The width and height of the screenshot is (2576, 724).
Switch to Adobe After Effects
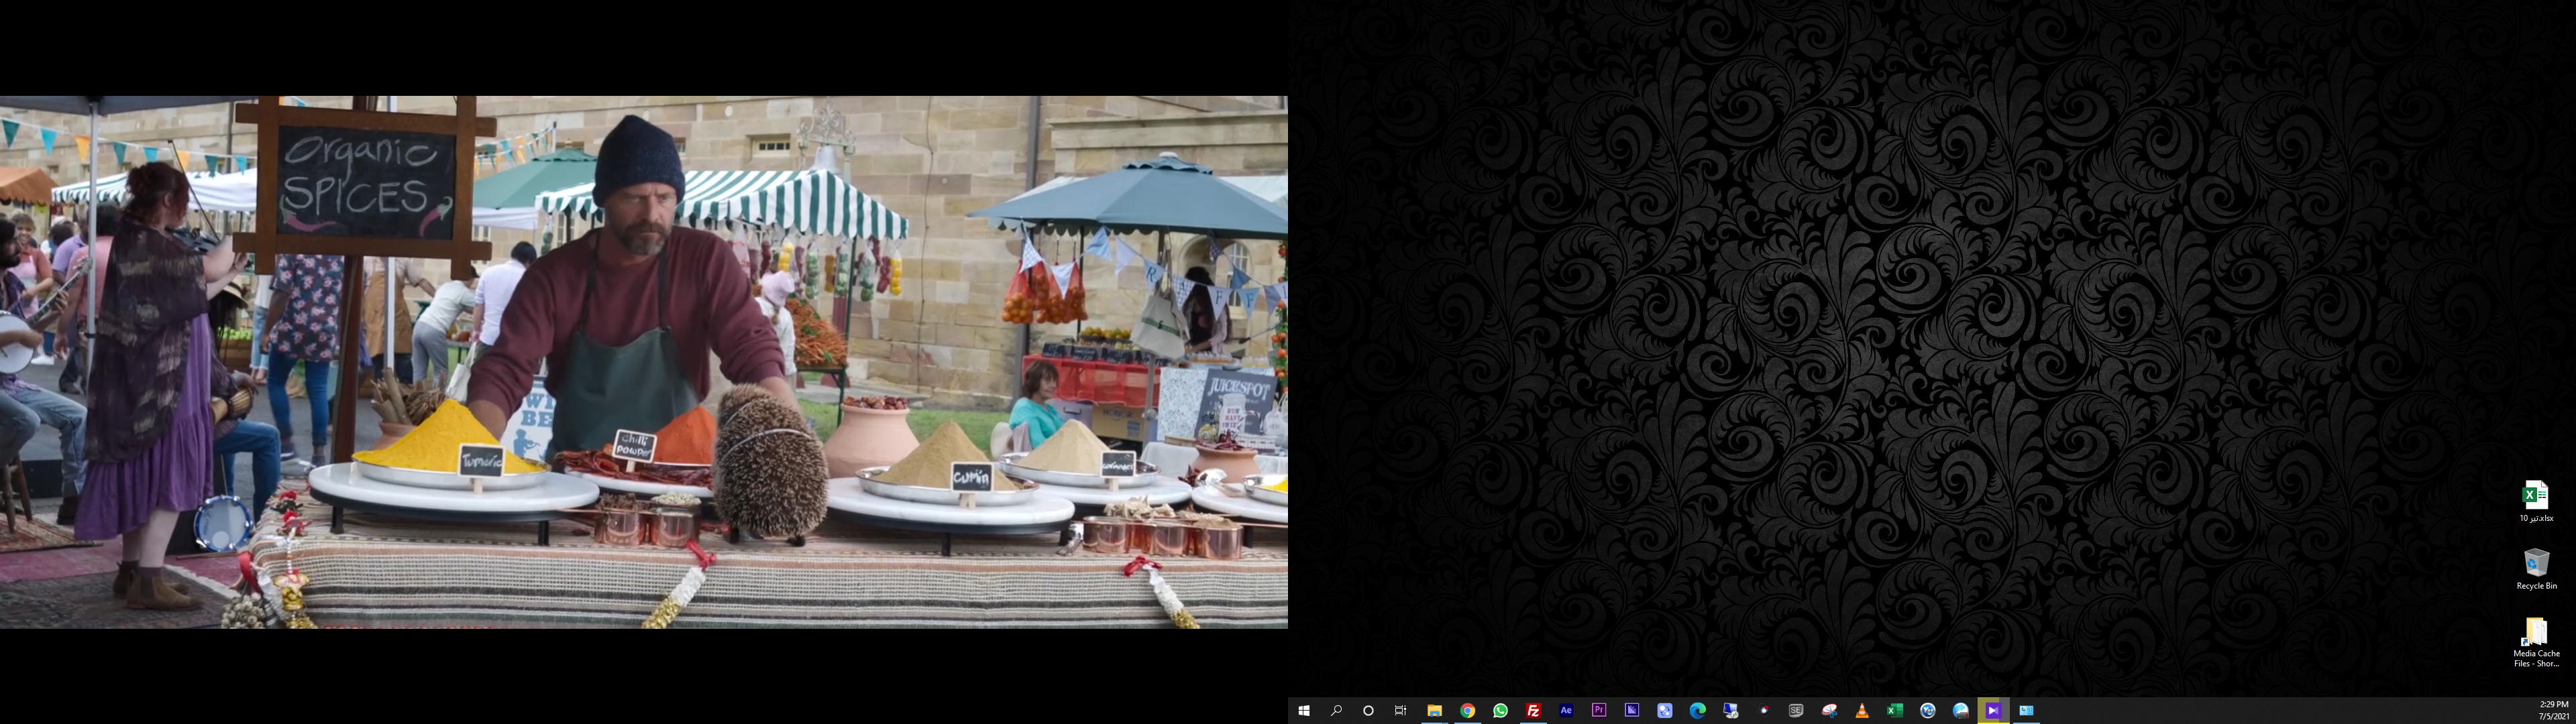pos(1566,711)
